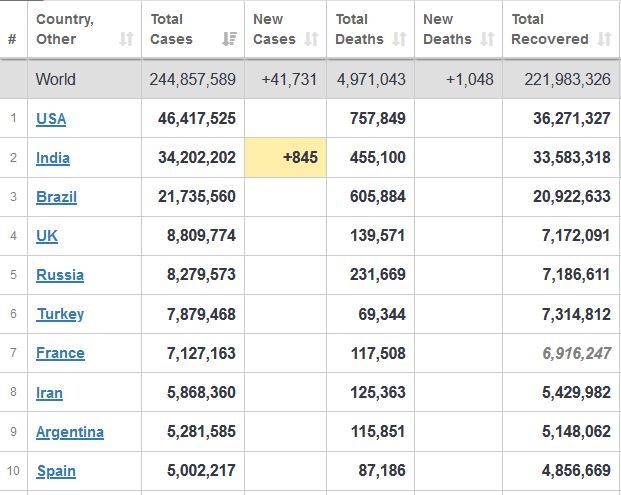Open the UK country link

coord(47,236)
